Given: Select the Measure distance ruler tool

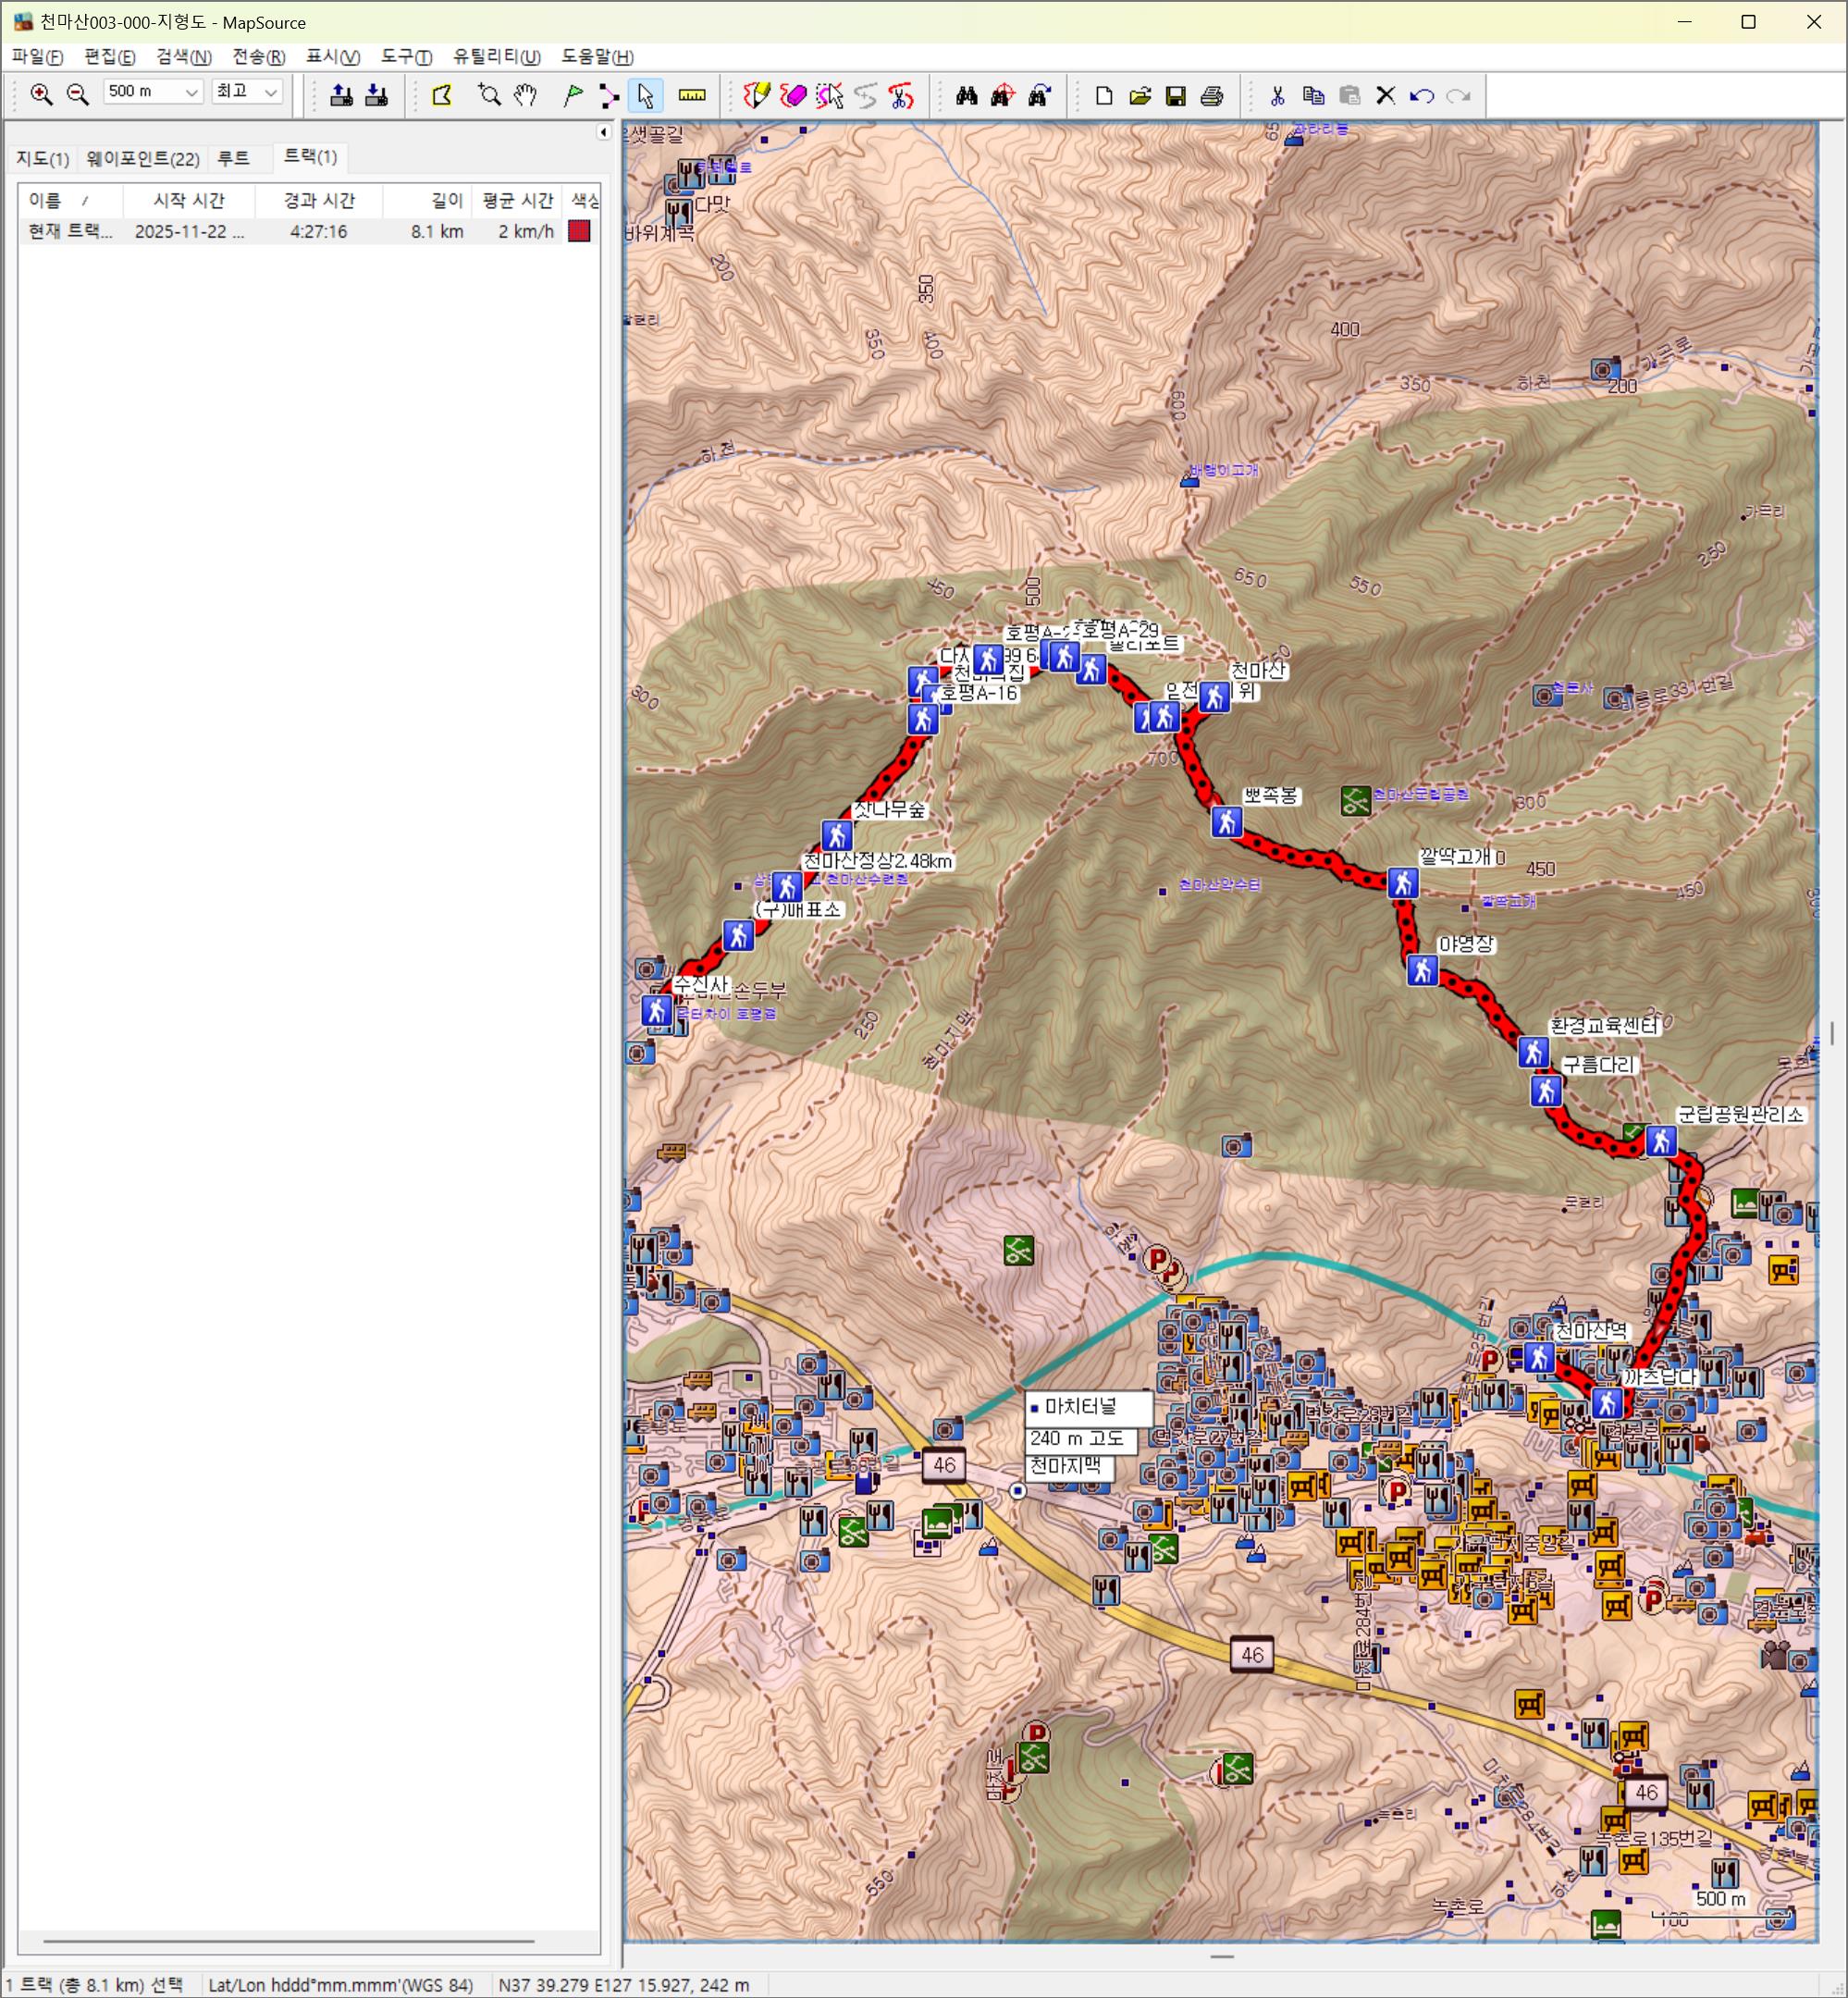Looking at the screenshot, I should [x=692, y=95].
